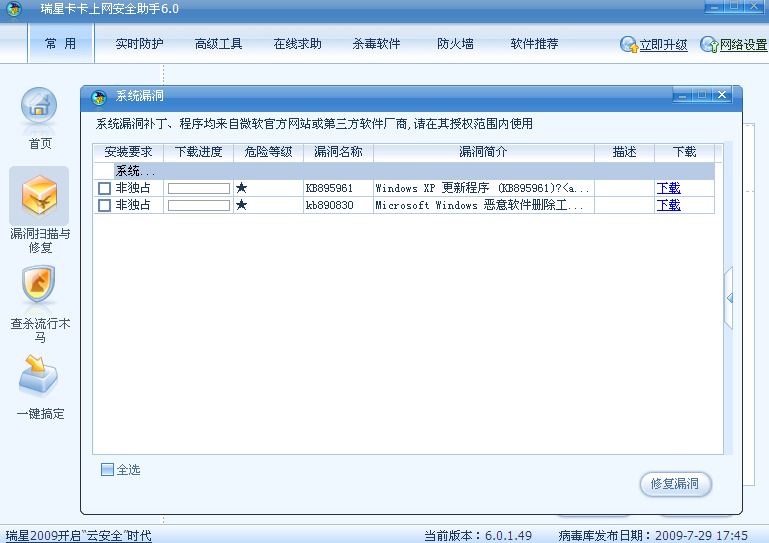
Task: Expand the side panel arrow on right edge
Action: pyautogui.click(x=729, y=298)
